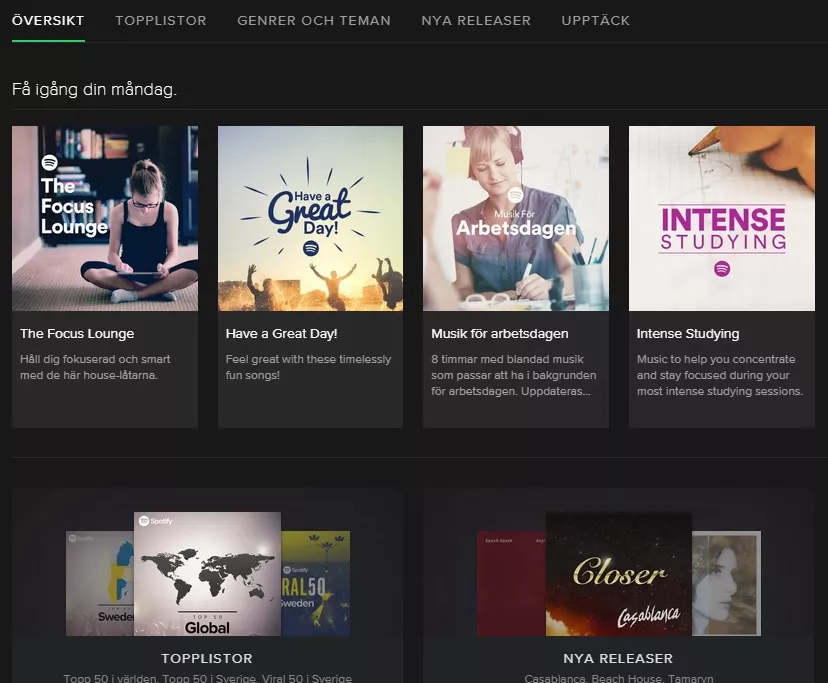Click Musik för arbetsdagen playlist title
This screenshot has width=828, height=683.
click(500, 334)
